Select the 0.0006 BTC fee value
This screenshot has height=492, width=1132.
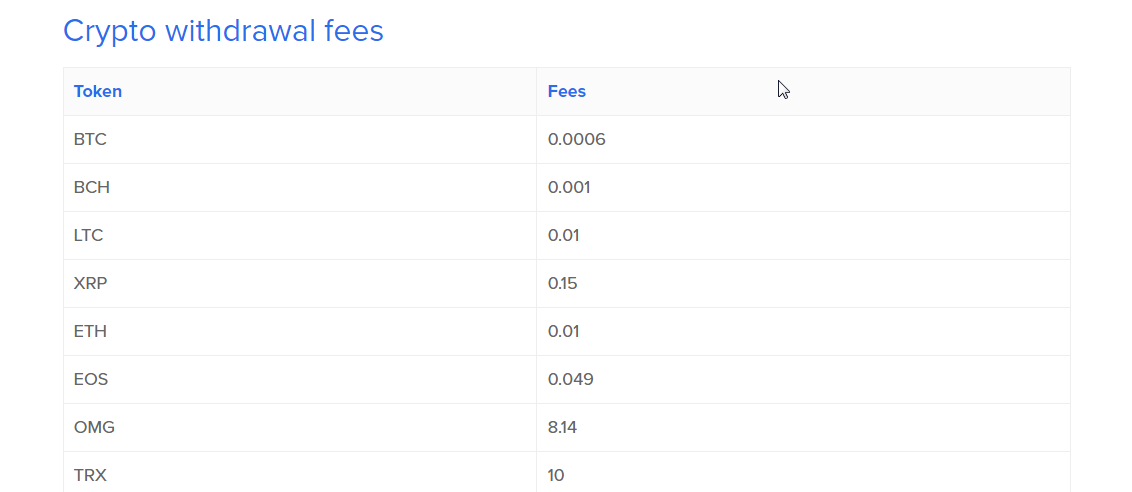tap(577, 139)
